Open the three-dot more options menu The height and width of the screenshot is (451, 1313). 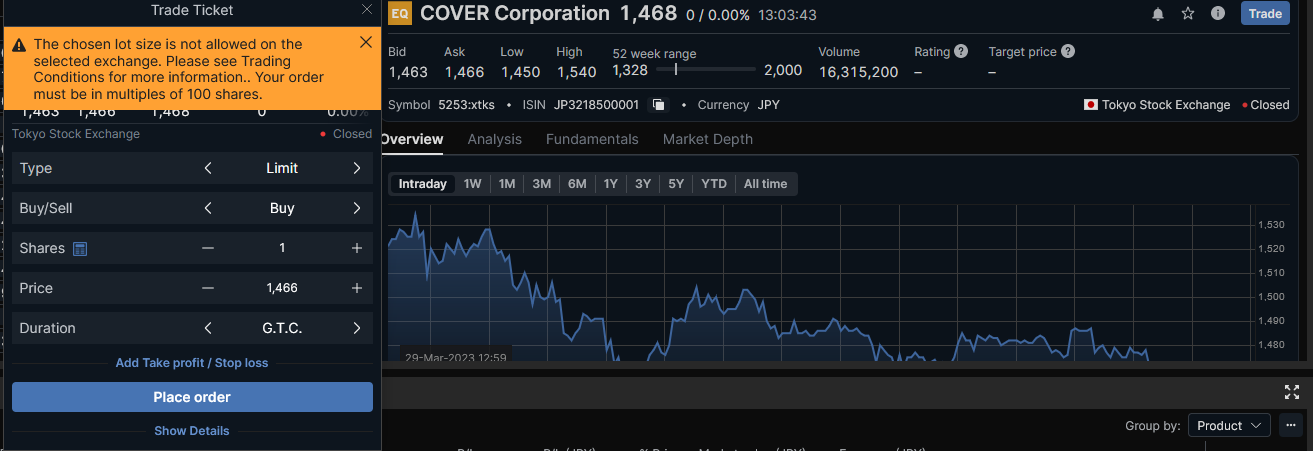pos(1292,426)
